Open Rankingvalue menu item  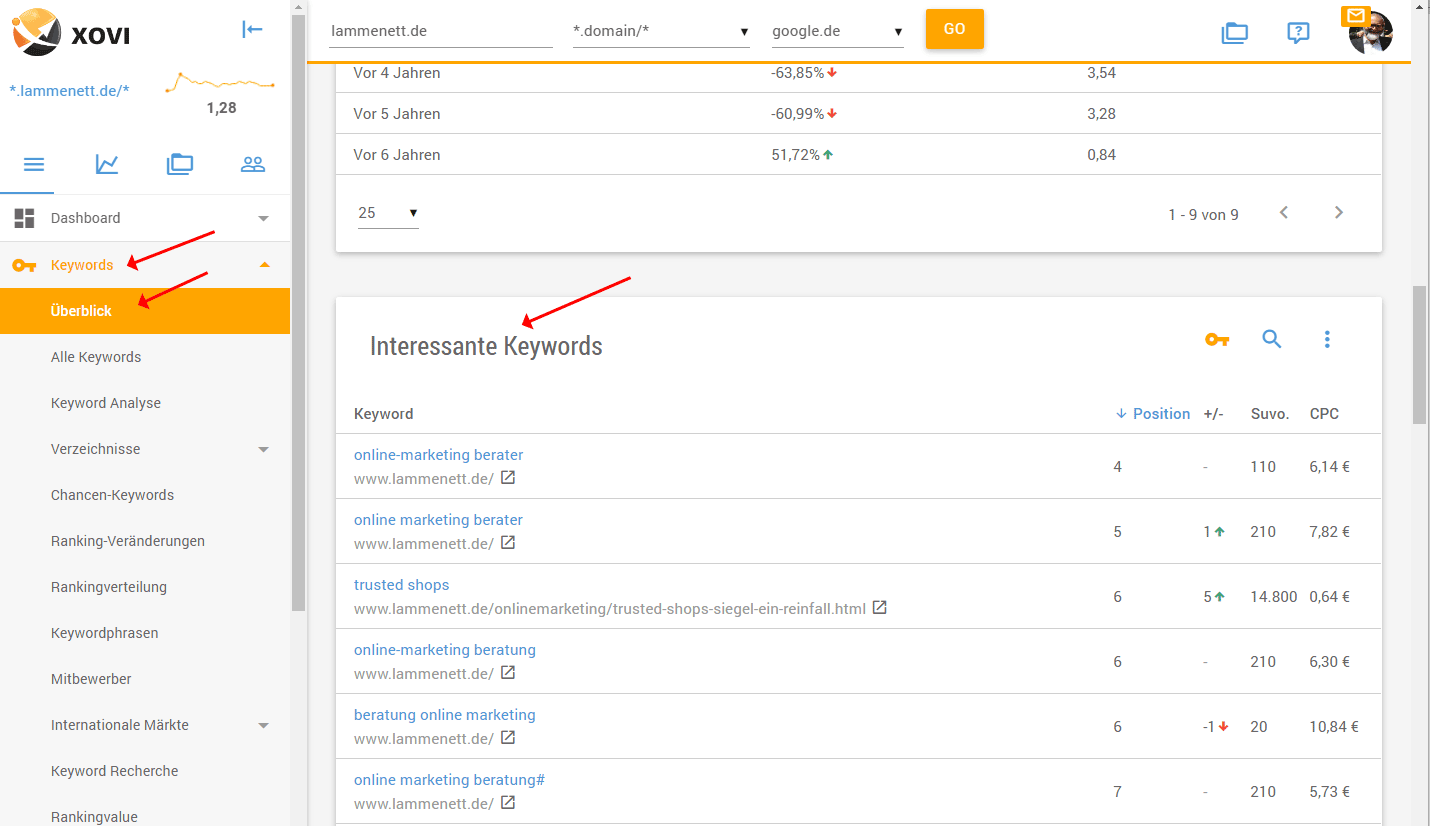[94, 817]
